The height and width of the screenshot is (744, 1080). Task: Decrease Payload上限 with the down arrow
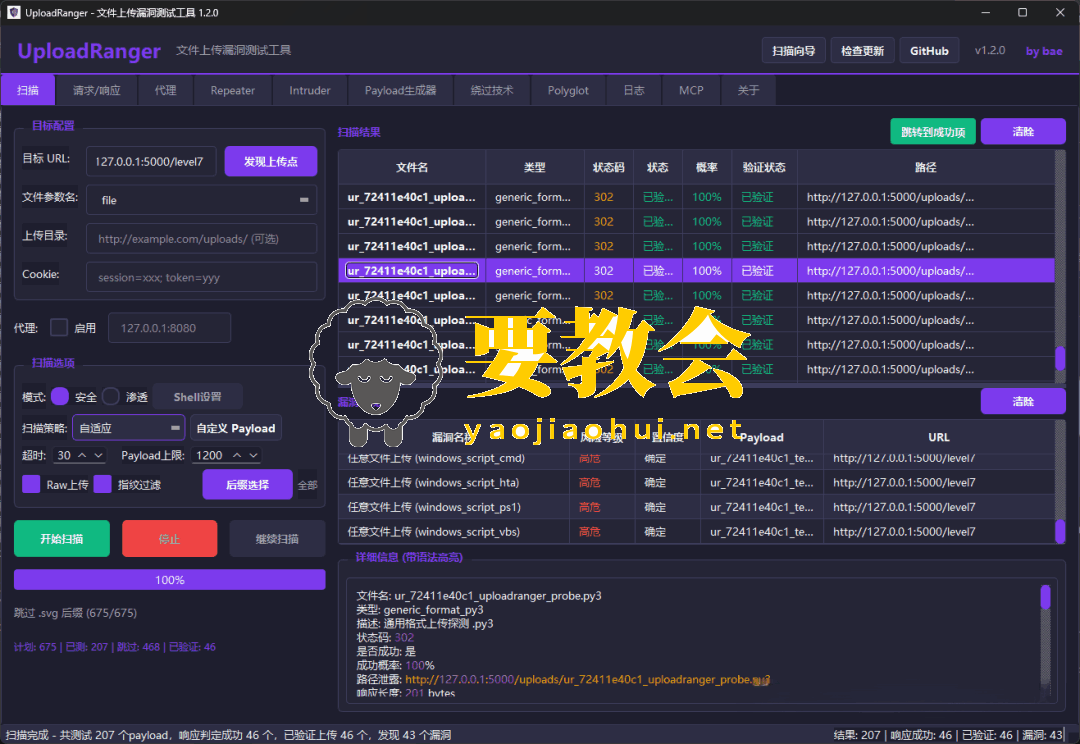pyautogui.click(x=253, y=455)
